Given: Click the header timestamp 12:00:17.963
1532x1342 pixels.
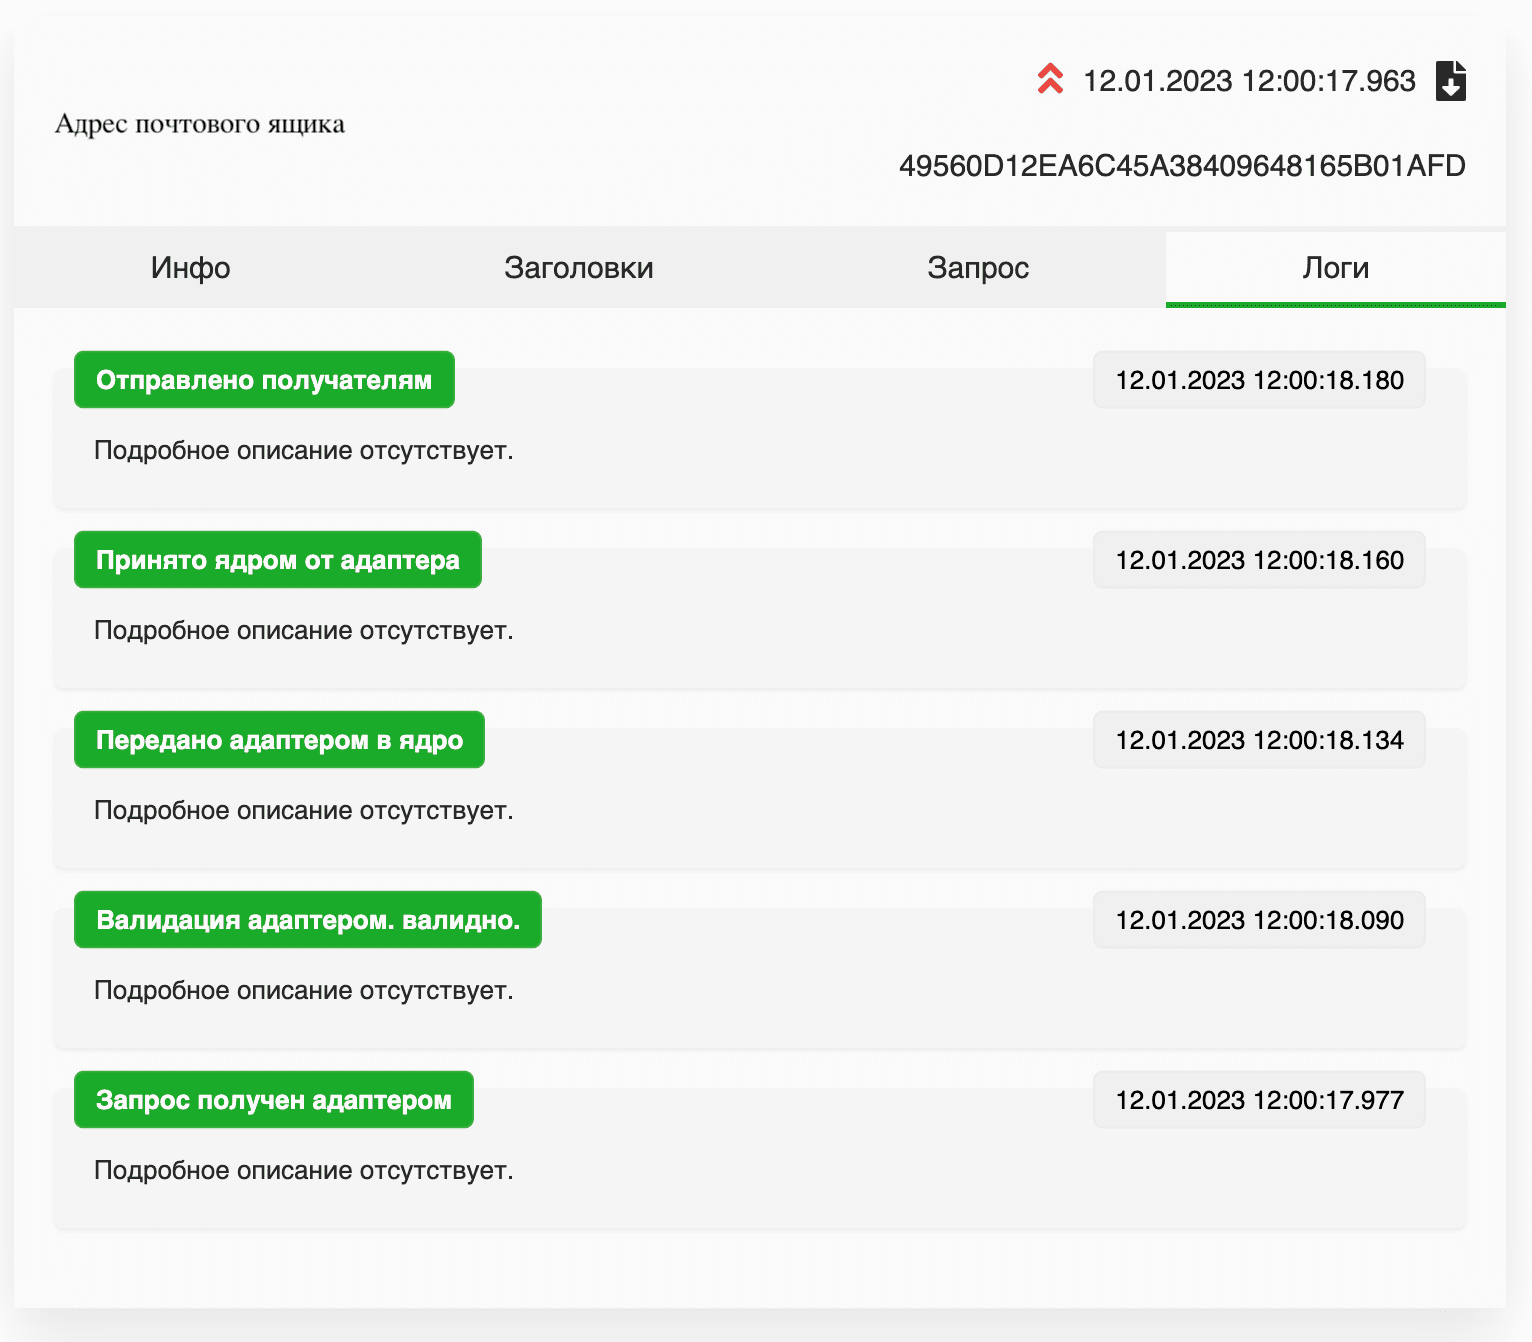Looking at the screenshot, I should [x=1249, y=81].
